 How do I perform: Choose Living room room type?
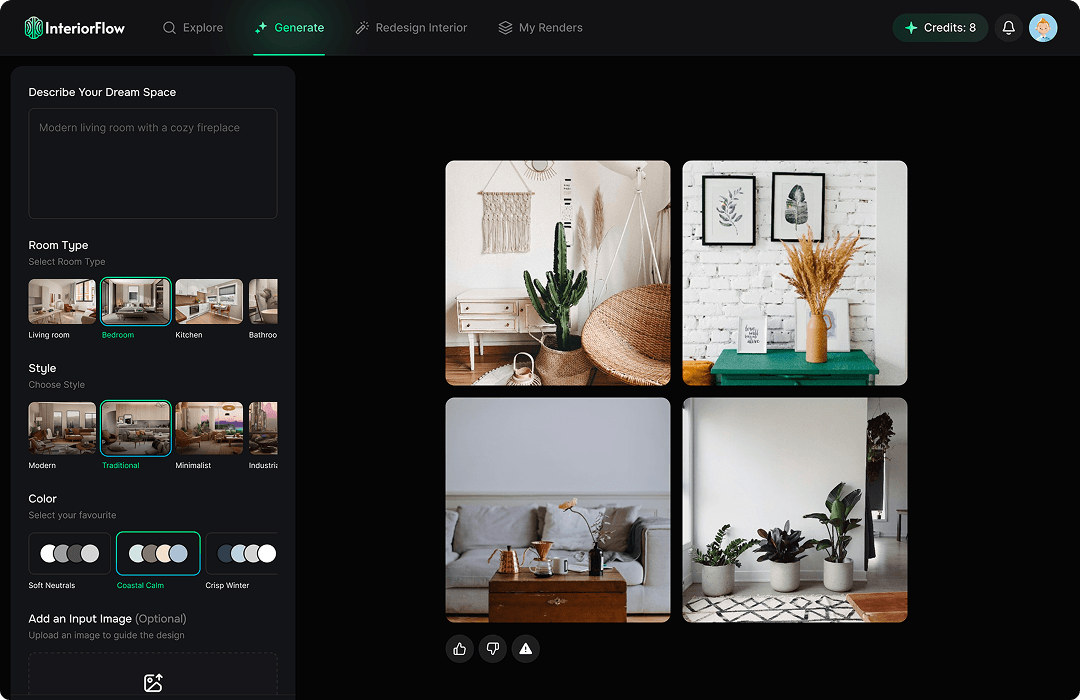click(x=61, y=302)
